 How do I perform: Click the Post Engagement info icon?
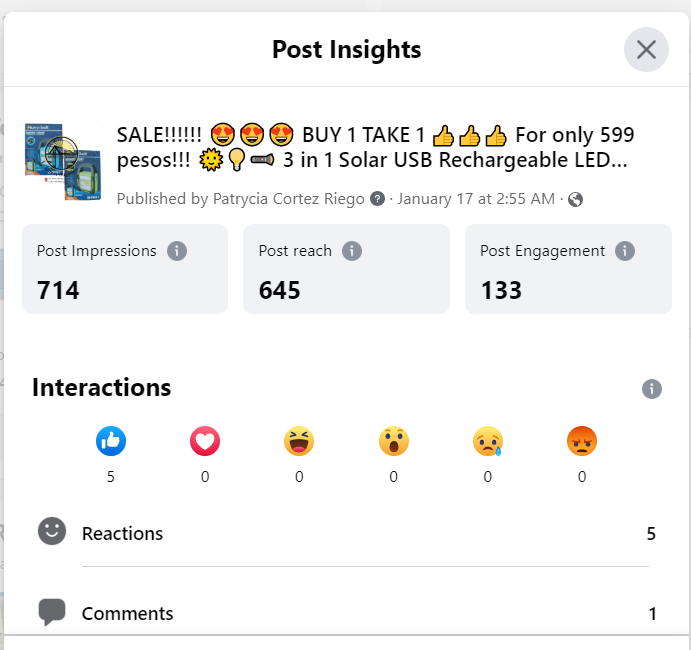pyautogui.click(x=625, y=251)
